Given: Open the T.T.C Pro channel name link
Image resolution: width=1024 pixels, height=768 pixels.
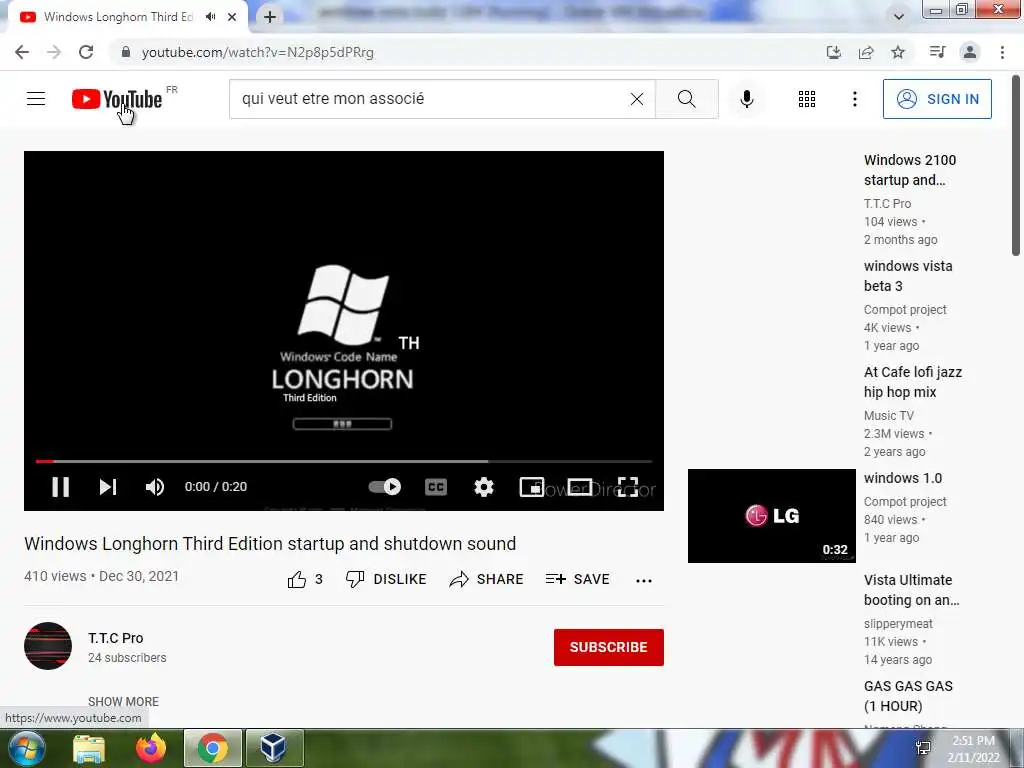Looking at the screenshot, I should click(x=116, y=638).
